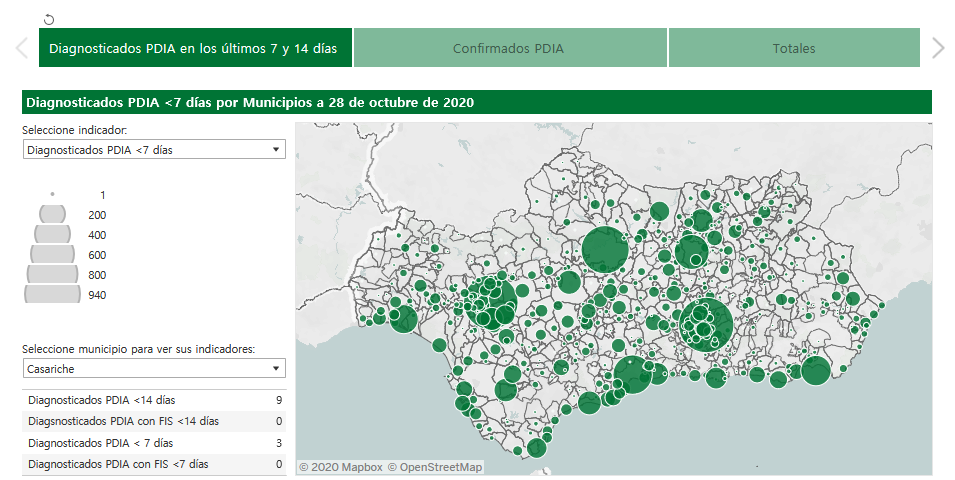The height and width of the screenshot is (480, 955).
Task: Click the smallest legend dot labeled 1
Action: pyautogui.click(x=52, y=194)
